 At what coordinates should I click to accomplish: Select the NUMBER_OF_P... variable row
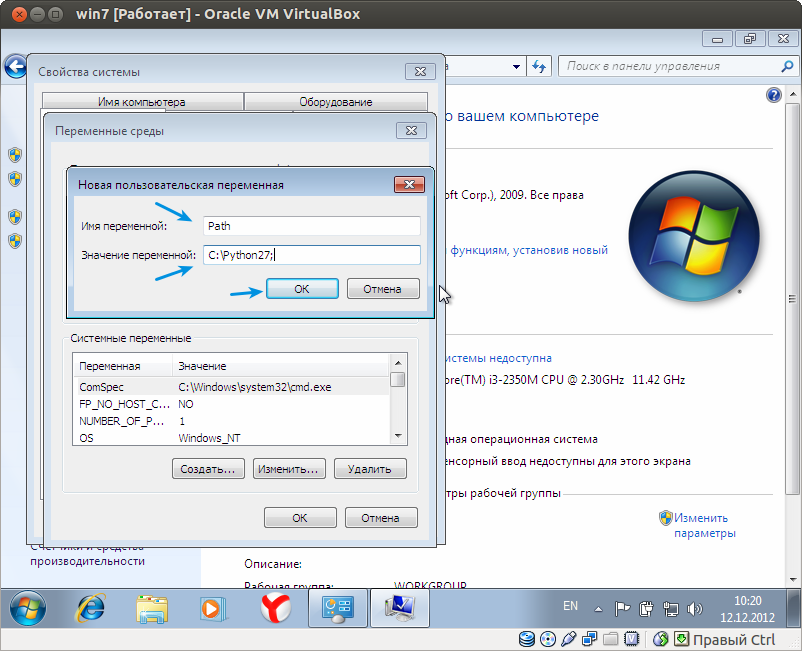(231, 421)
